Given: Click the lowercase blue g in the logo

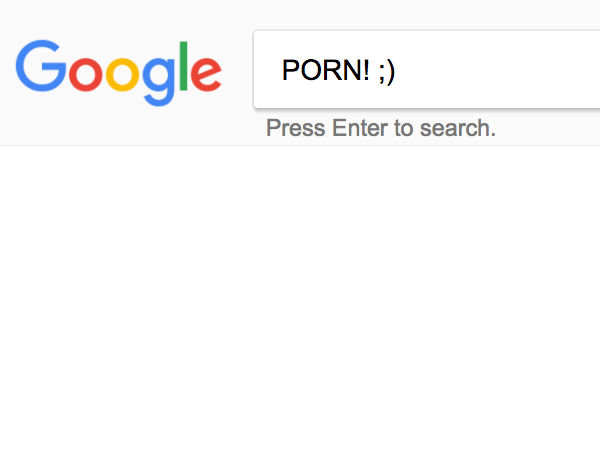Looking at the screenshot, I should point(159,82).
